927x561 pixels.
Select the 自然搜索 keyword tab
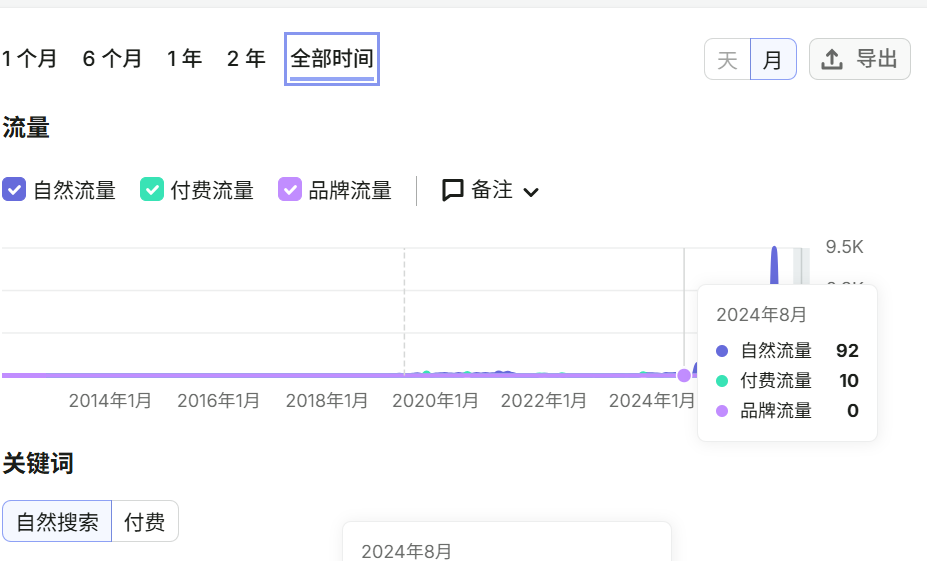(57, 521)
